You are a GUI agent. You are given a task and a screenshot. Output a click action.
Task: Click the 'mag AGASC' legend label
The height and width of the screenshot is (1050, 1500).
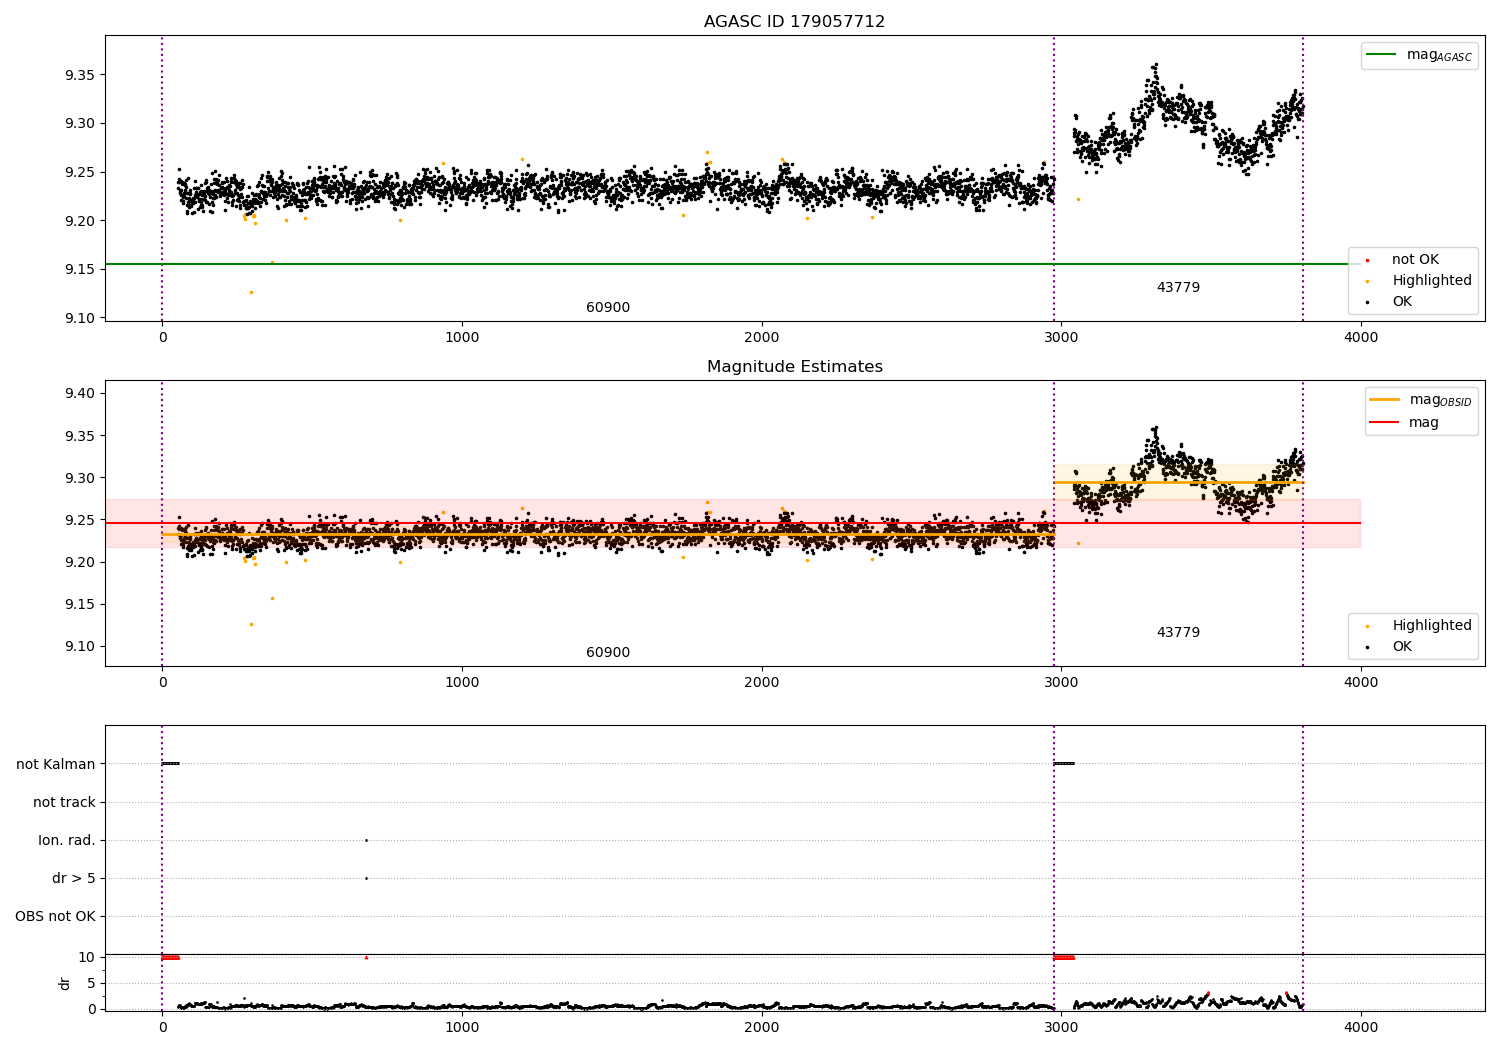[x=1439, y=55]
